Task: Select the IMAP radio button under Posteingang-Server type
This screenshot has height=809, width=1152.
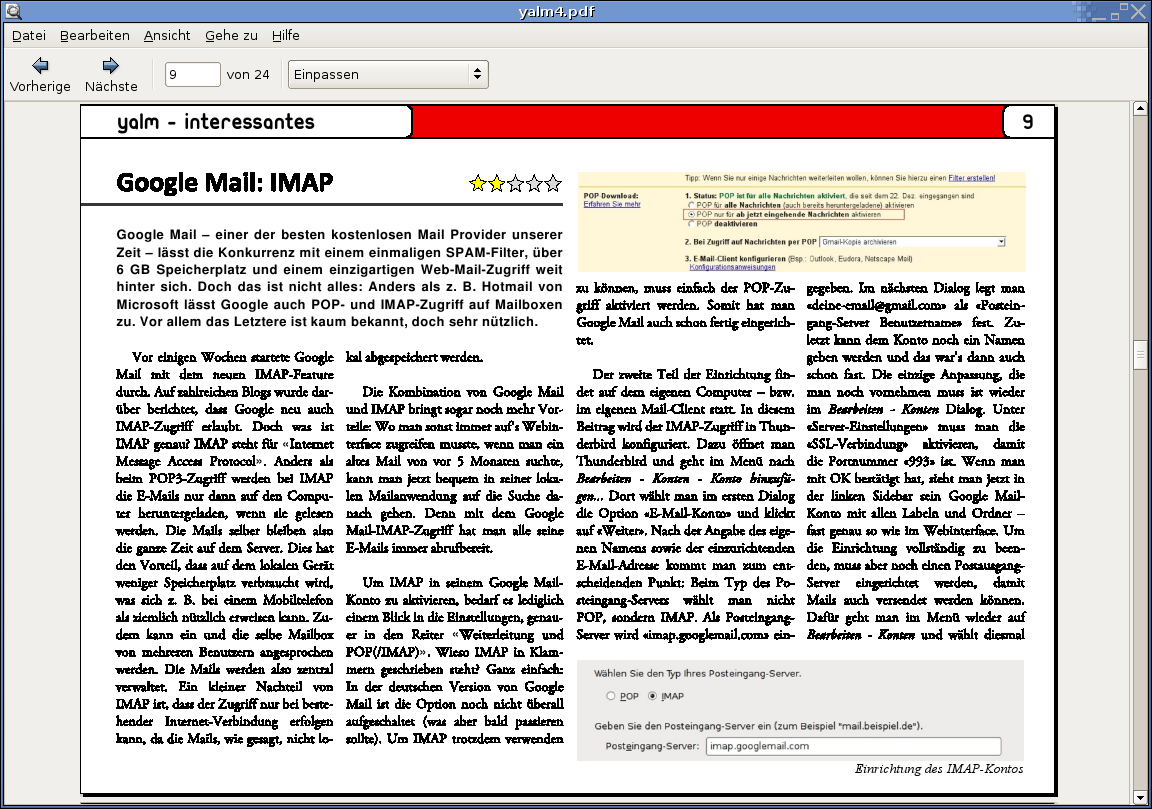Action: [x=652, y=696]
